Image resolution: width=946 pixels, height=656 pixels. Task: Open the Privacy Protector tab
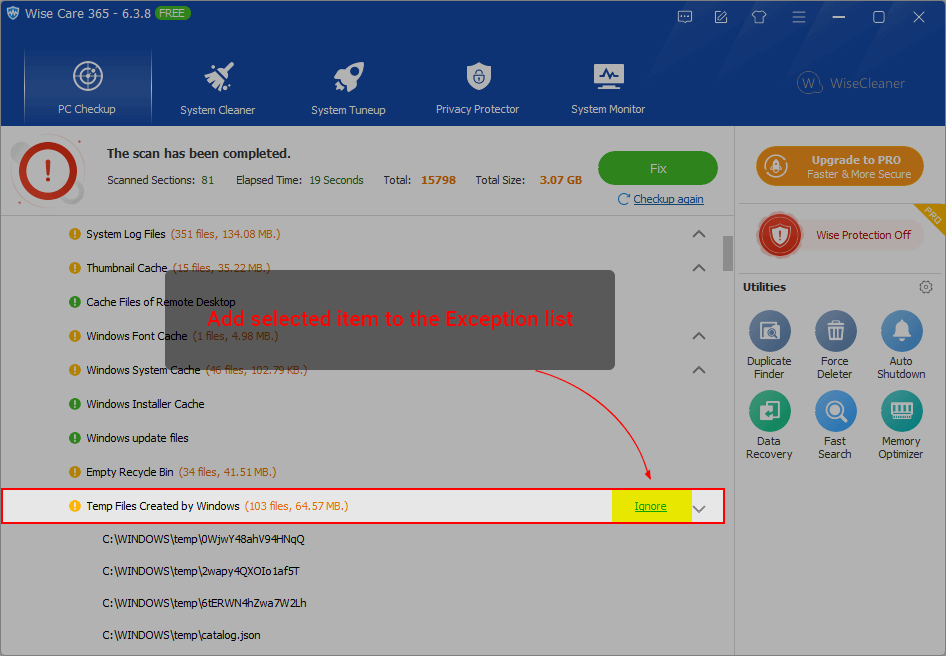478,88
